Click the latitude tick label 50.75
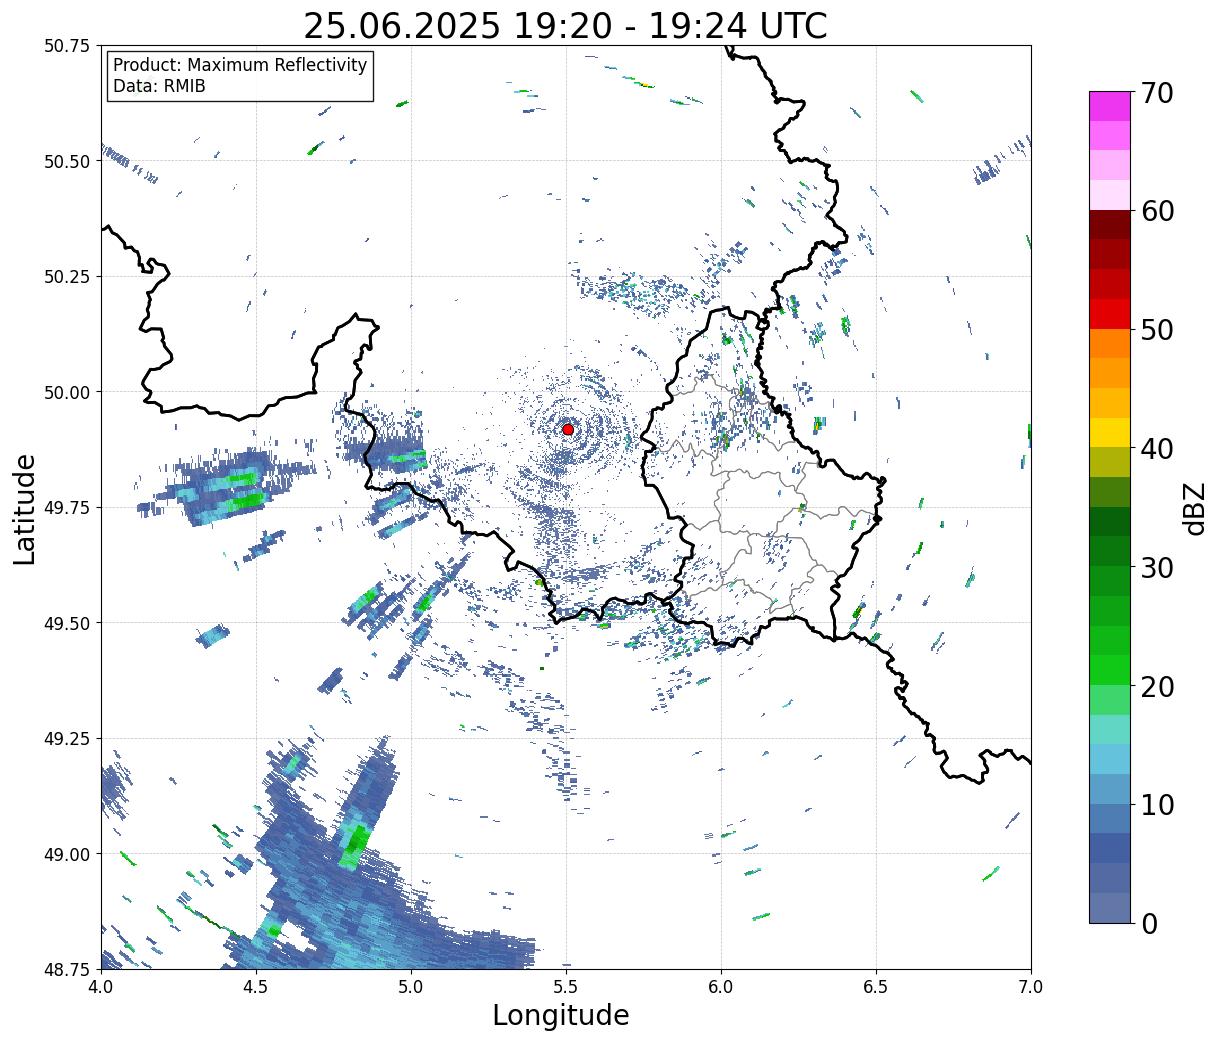This screenshot has width=1219, height=1040. click(67, 46)
